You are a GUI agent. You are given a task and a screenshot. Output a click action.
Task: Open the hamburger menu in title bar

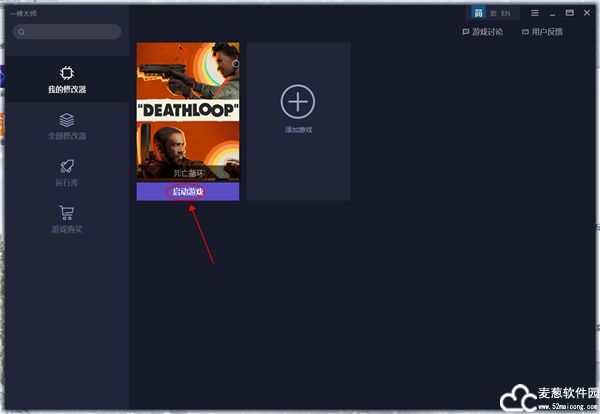click(x=535, y=13)
